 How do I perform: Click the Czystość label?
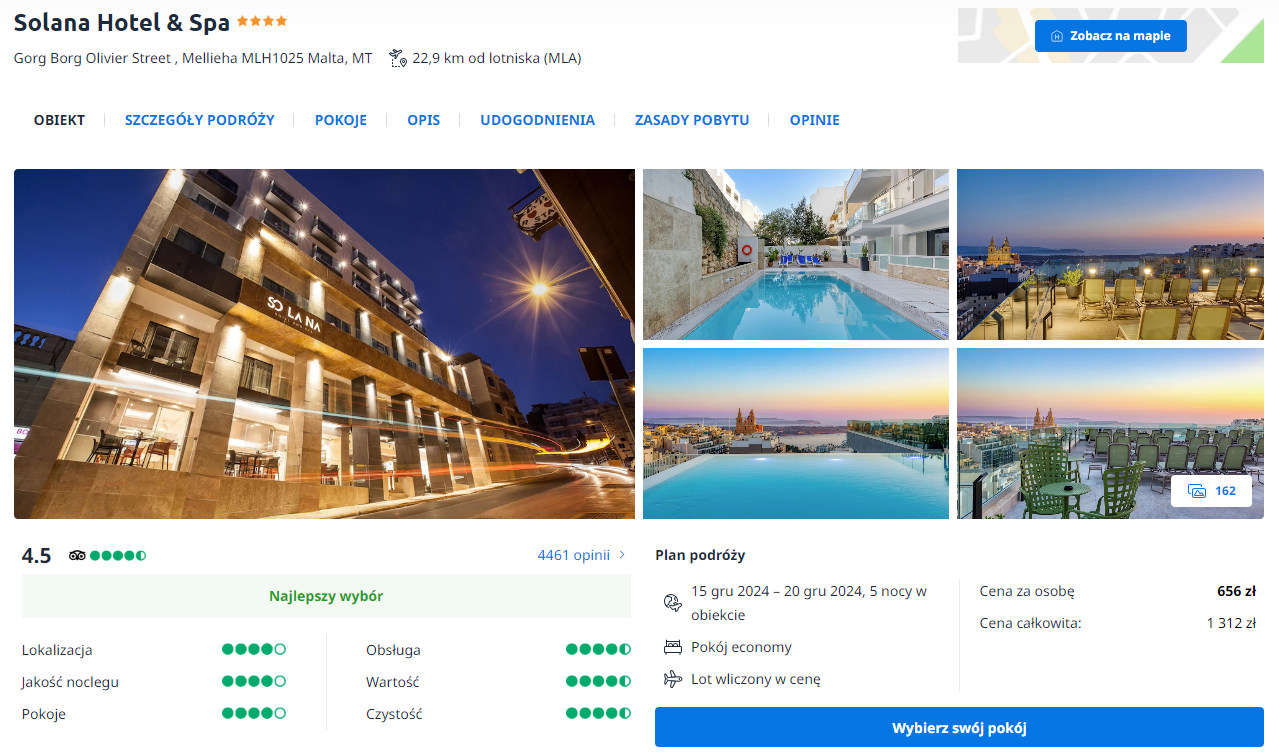tap(394, 714)
